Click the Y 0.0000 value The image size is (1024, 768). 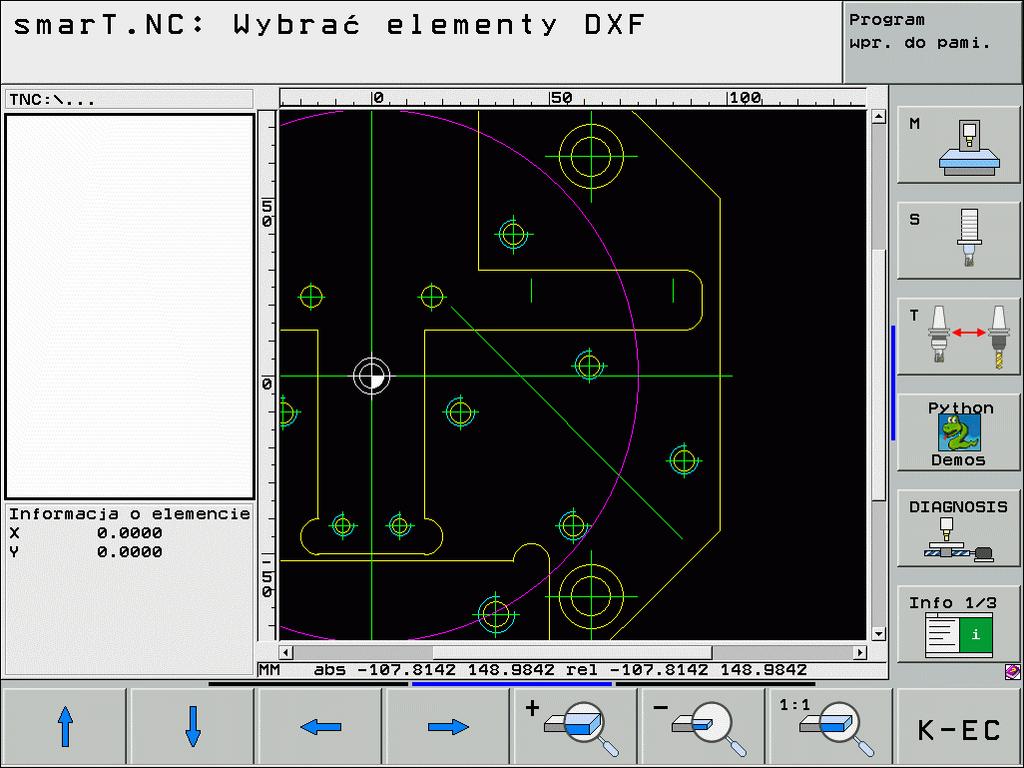[129, 552]
